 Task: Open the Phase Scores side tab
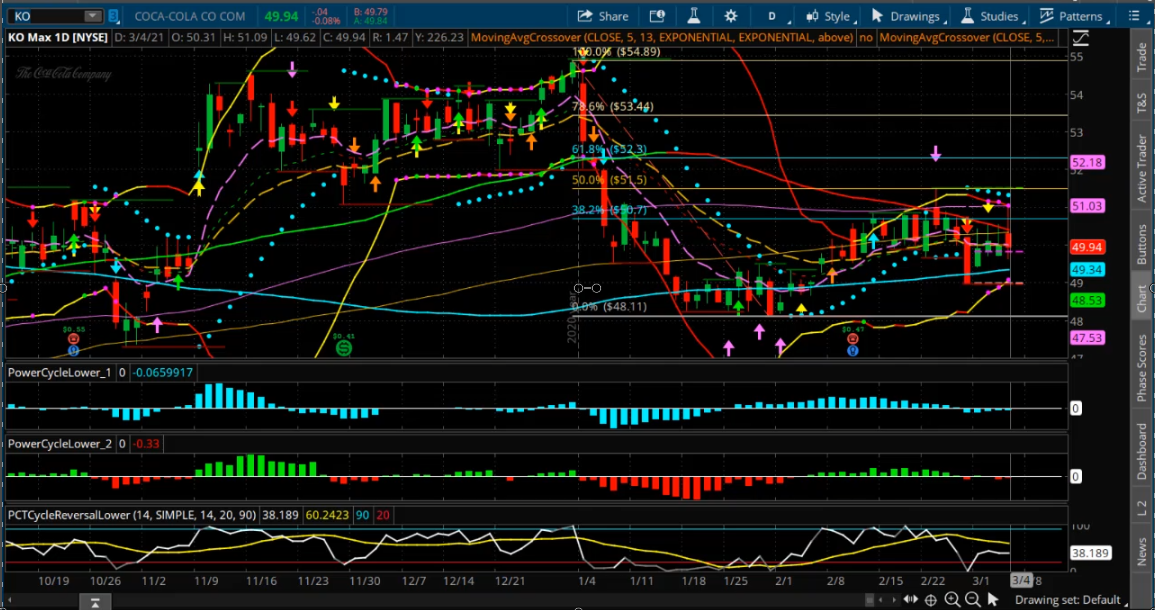pyautogui.click(x=1141, y=368)
